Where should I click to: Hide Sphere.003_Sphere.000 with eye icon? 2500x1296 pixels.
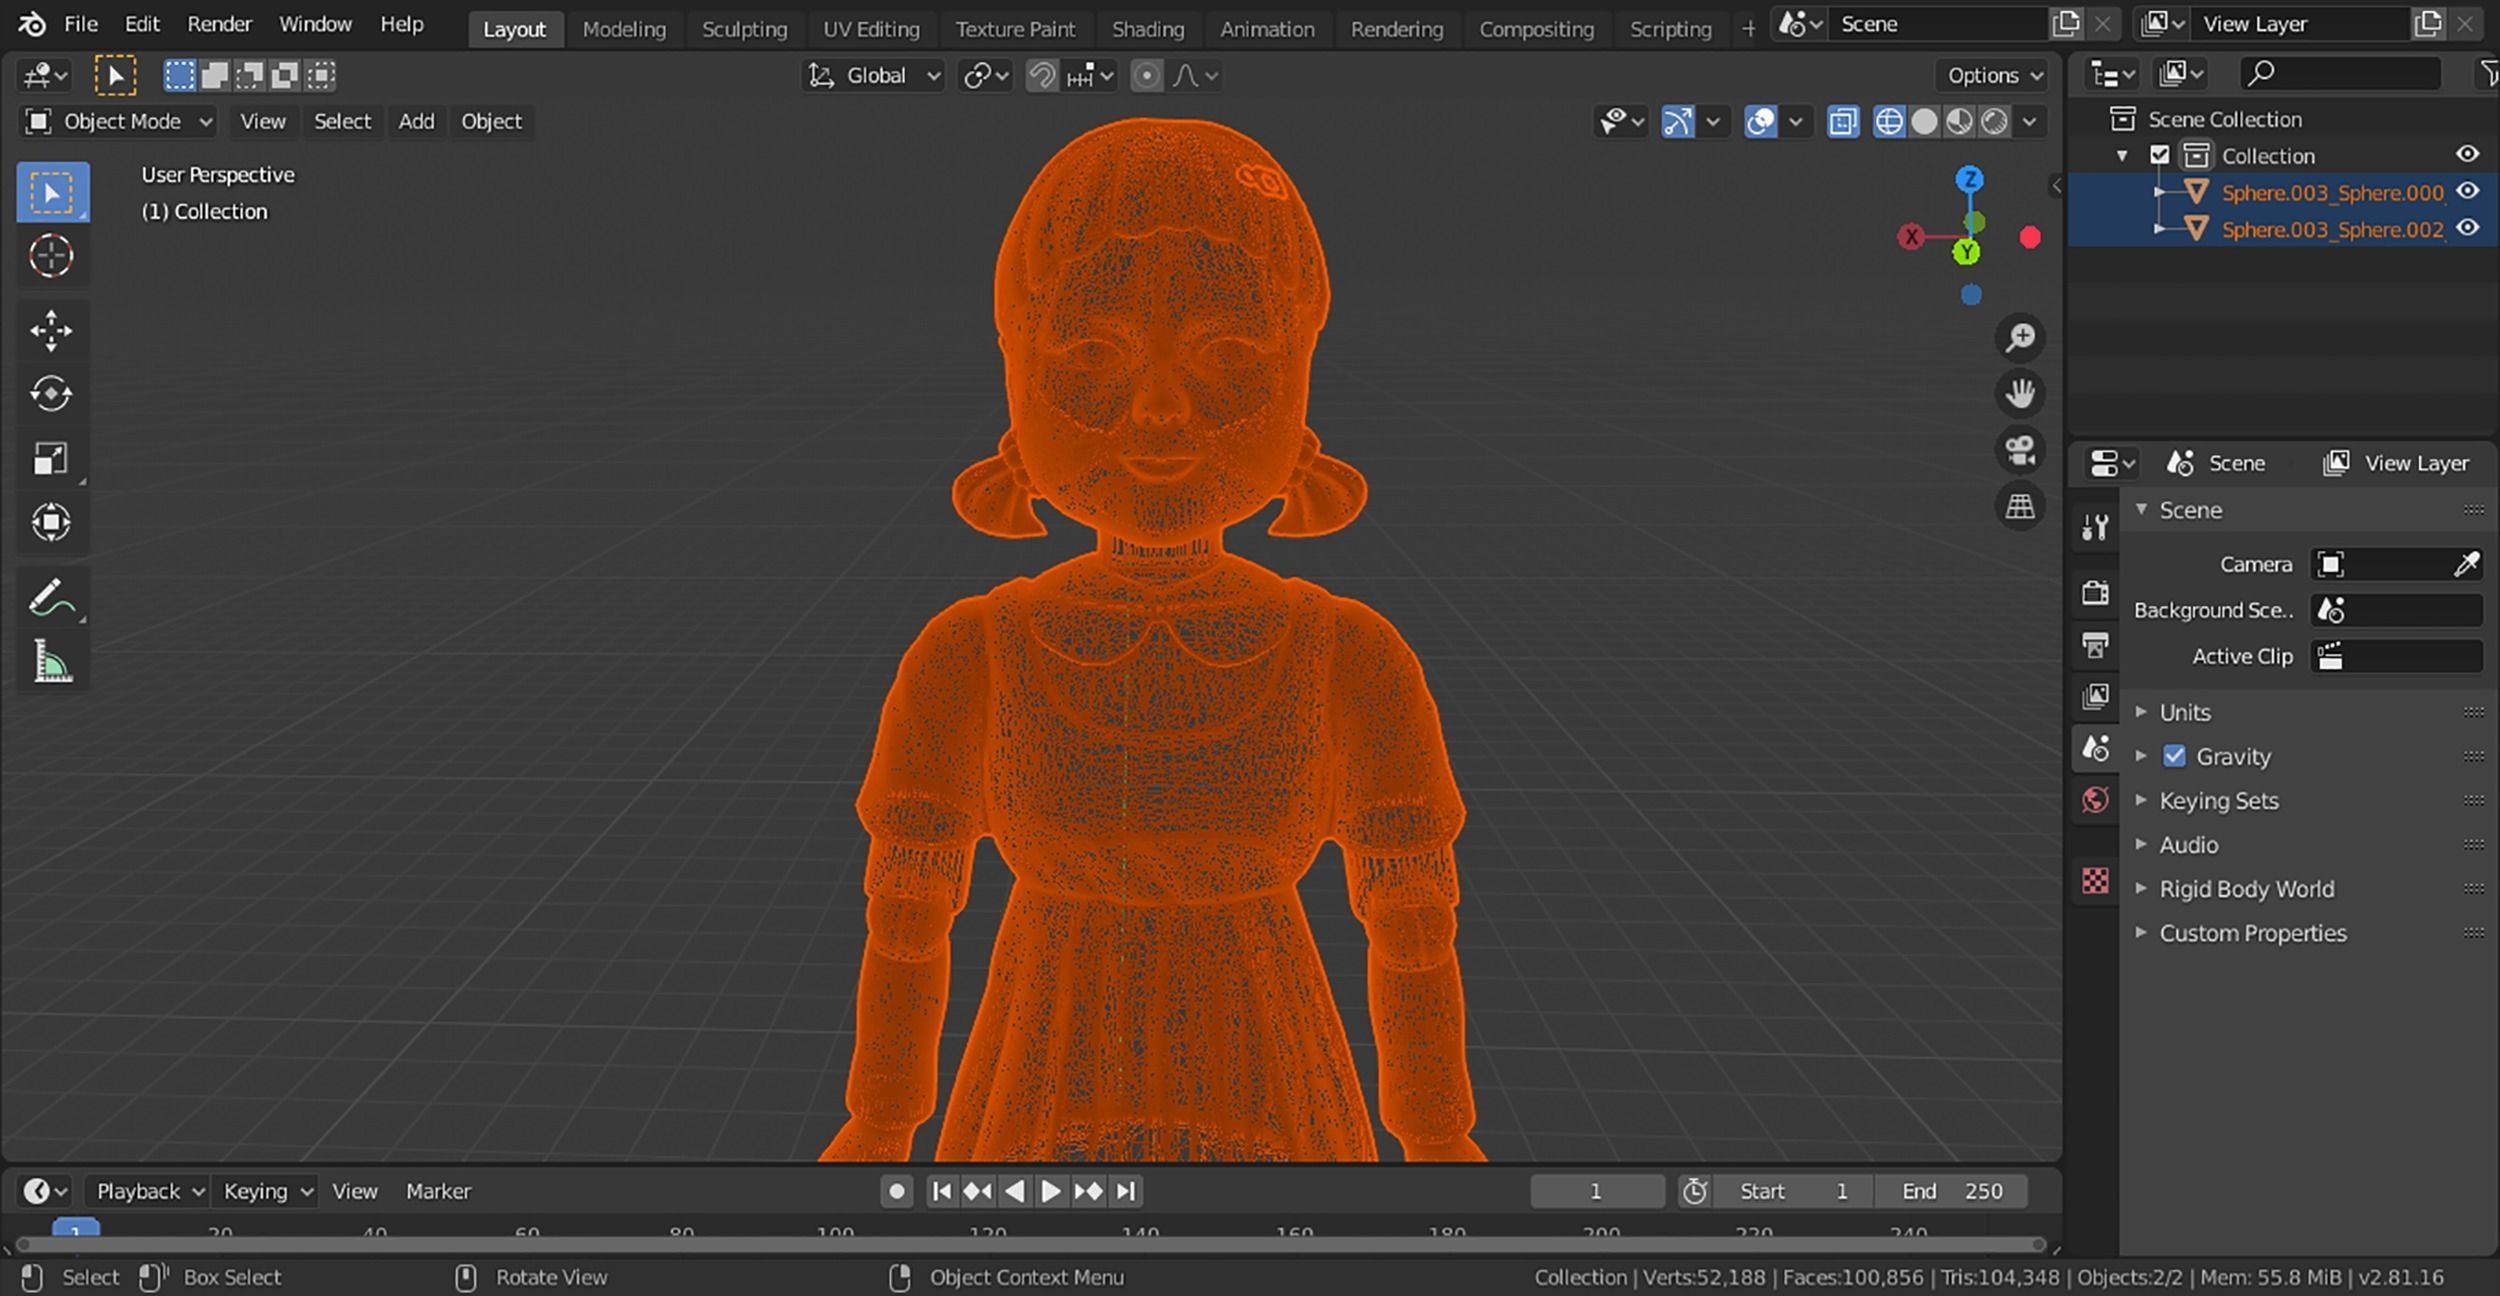tap(2468, 191)
